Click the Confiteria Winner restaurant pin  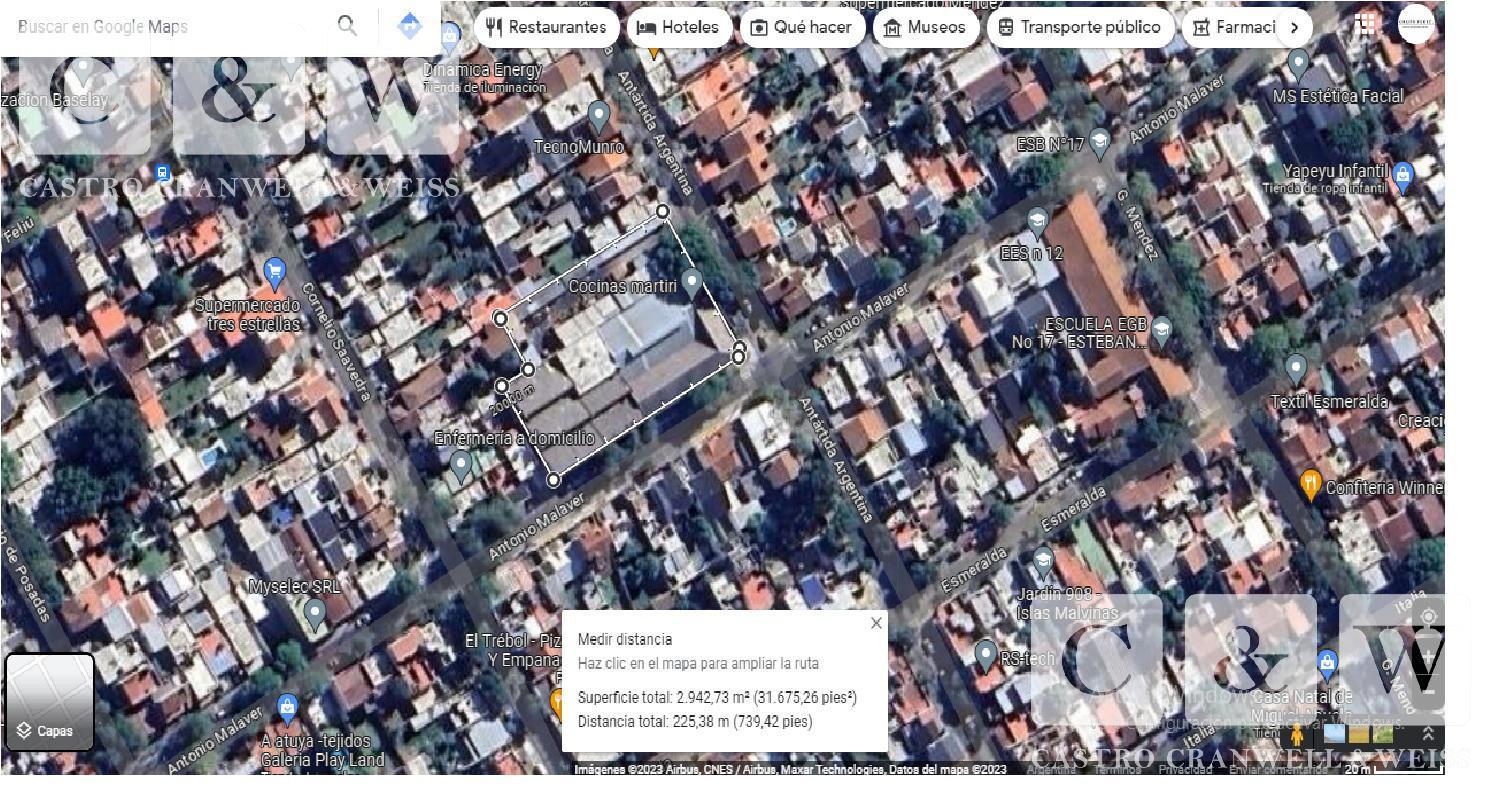point(1310,485)
